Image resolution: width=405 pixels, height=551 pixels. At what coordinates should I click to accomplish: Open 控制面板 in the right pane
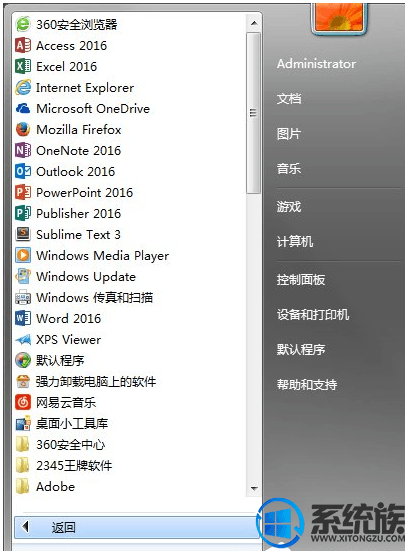pyautogui.click(x=301, y=280)
